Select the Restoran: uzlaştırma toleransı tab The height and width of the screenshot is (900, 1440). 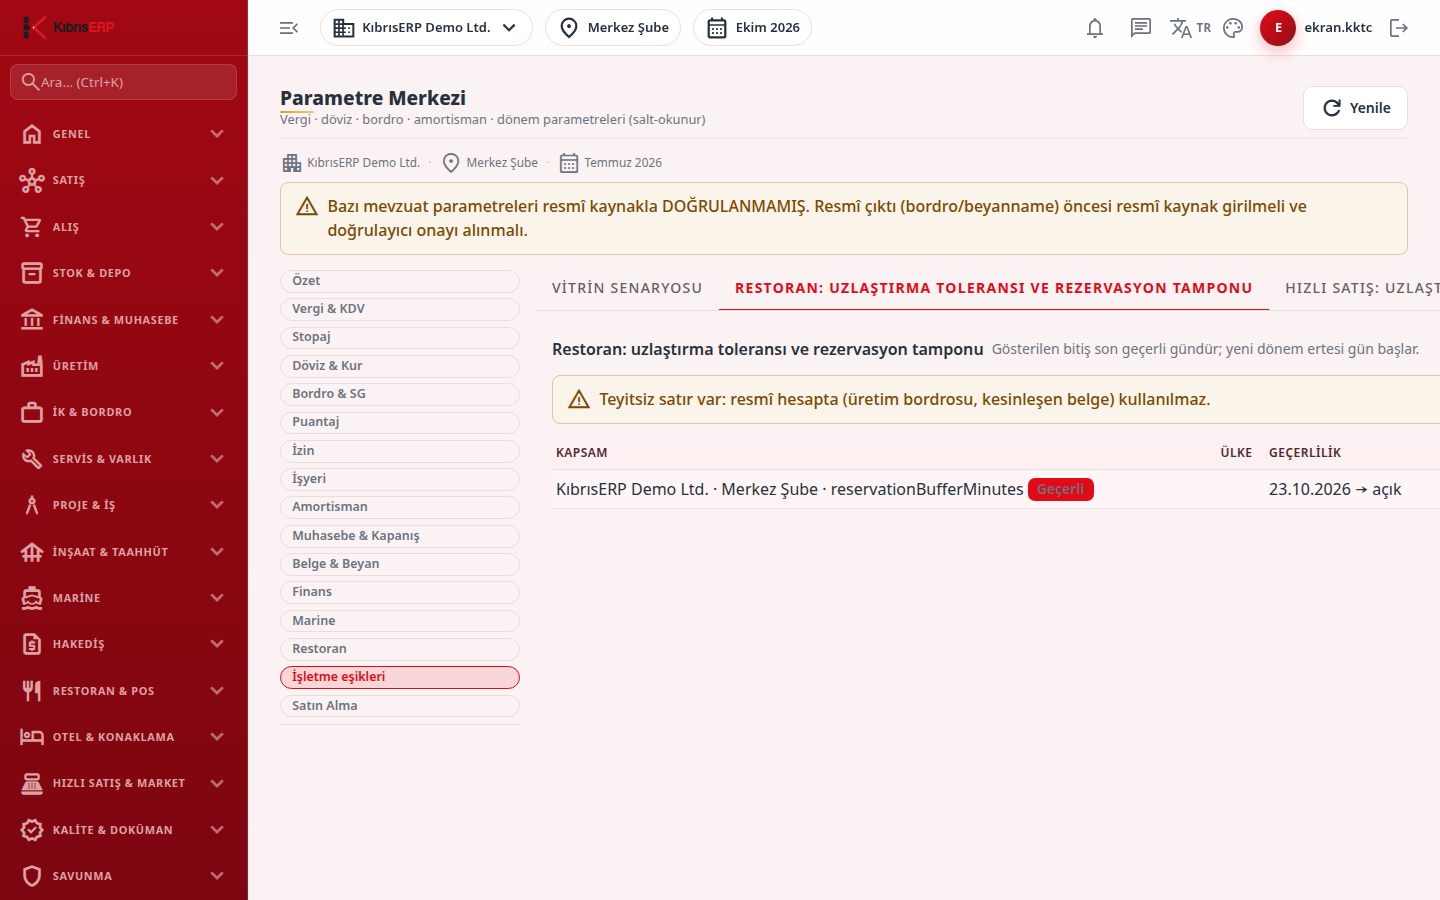point(994,288)
